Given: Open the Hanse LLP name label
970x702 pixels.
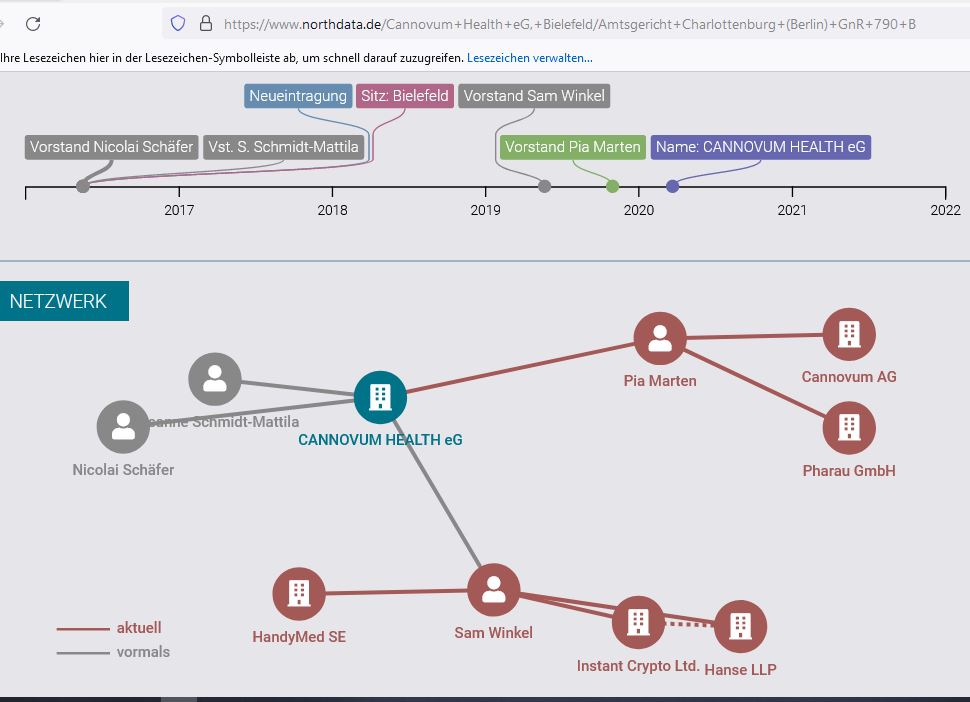Looking at the screenshot, I should pos(740,670).
